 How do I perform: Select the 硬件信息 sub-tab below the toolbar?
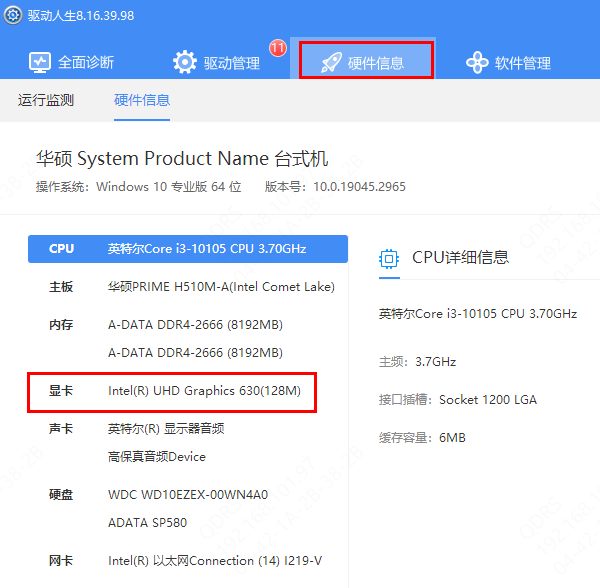pyautogui.click(x=142, y=100)
